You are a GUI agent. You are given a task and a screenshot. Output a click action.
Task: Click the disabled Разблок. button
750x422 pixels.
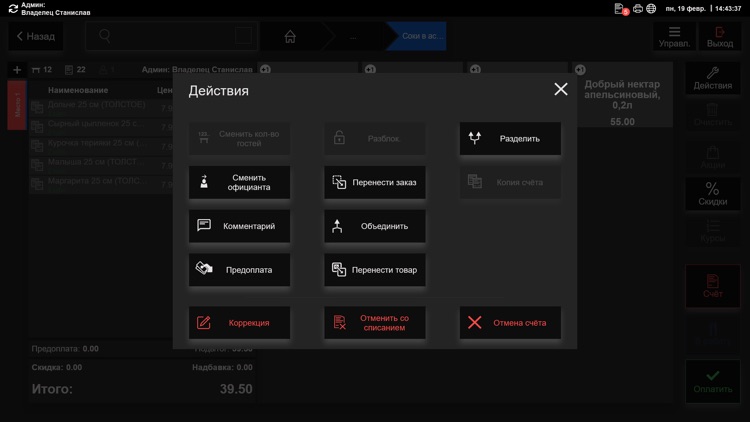pyautogui.click(x=375, y=138)
